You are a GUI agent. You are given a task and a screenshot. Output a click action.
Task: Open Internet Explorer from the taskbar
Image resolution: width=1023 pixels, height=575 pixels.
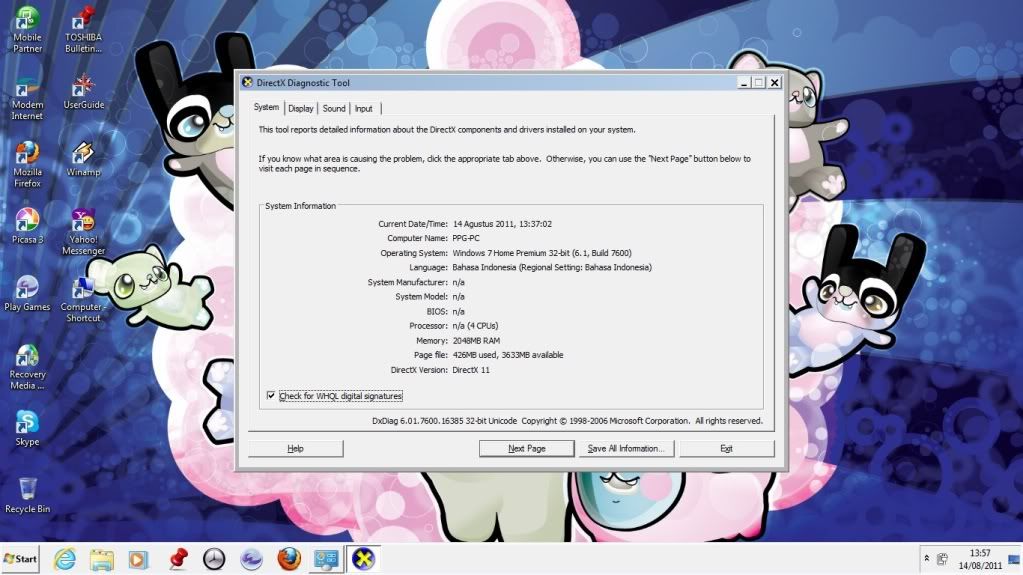coord(65,559)
